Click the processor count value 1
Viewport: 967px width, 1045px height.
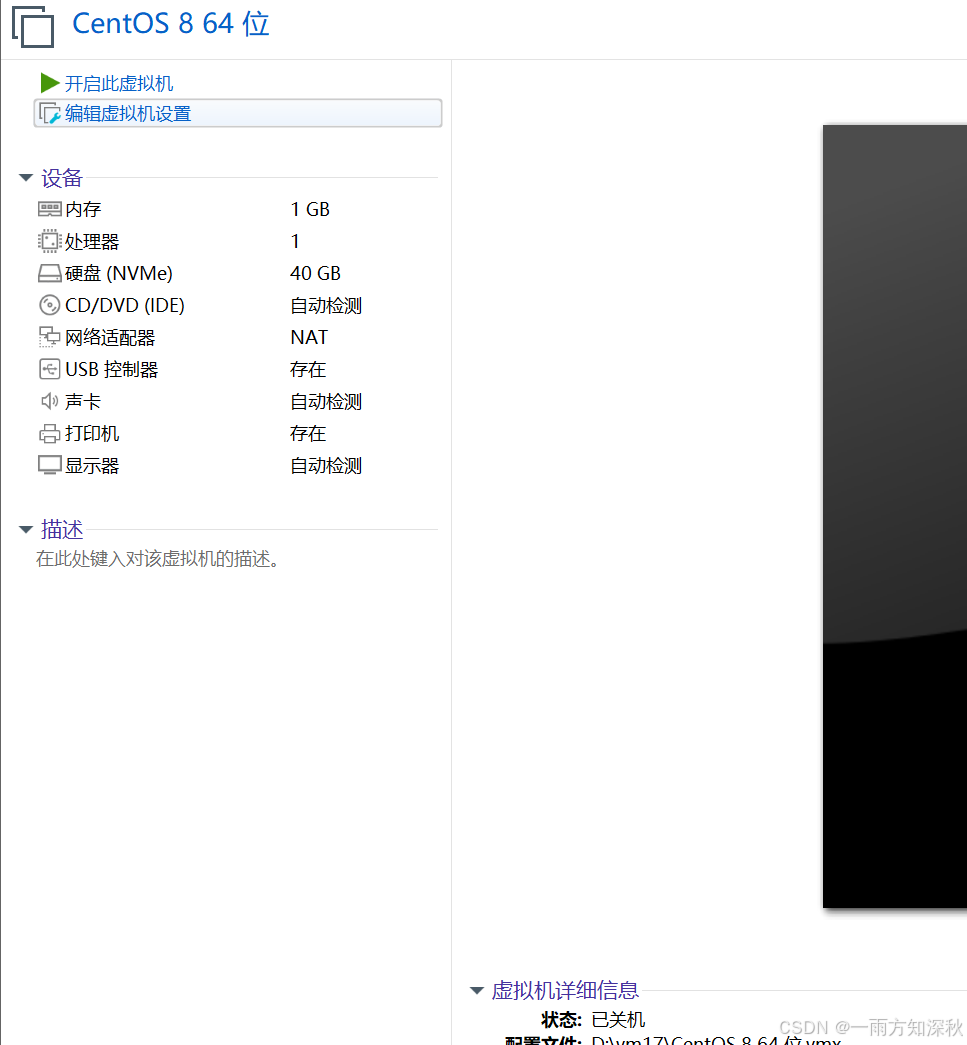(295, 241)
